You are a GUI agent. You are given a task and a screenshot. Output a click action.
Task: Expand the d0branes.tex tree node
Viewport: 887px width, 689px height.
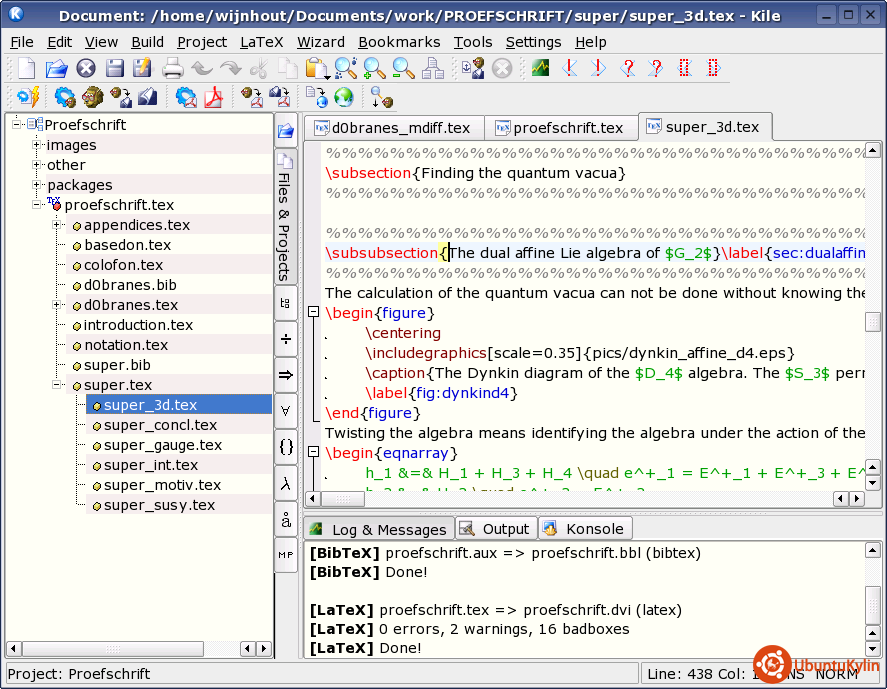pyautogui.click(x=57, y=305)
